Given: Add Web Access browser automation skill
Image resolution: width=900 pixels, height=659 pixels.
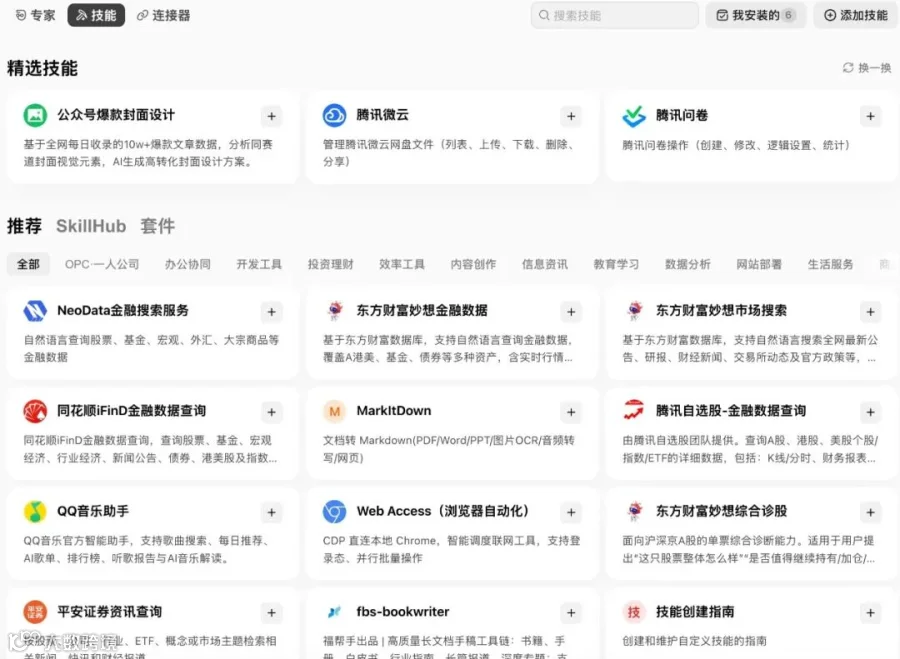Looking at the screenshot, I should pos(571,513).
